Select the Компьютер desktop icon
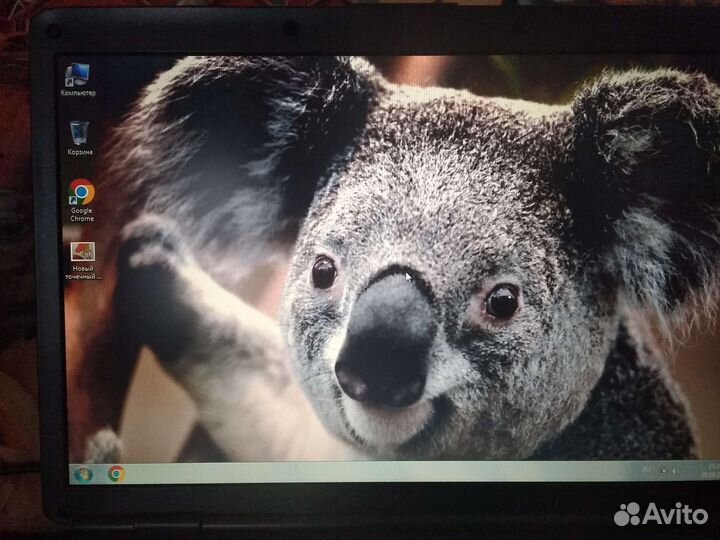The image size is (720, 540). 76,75
